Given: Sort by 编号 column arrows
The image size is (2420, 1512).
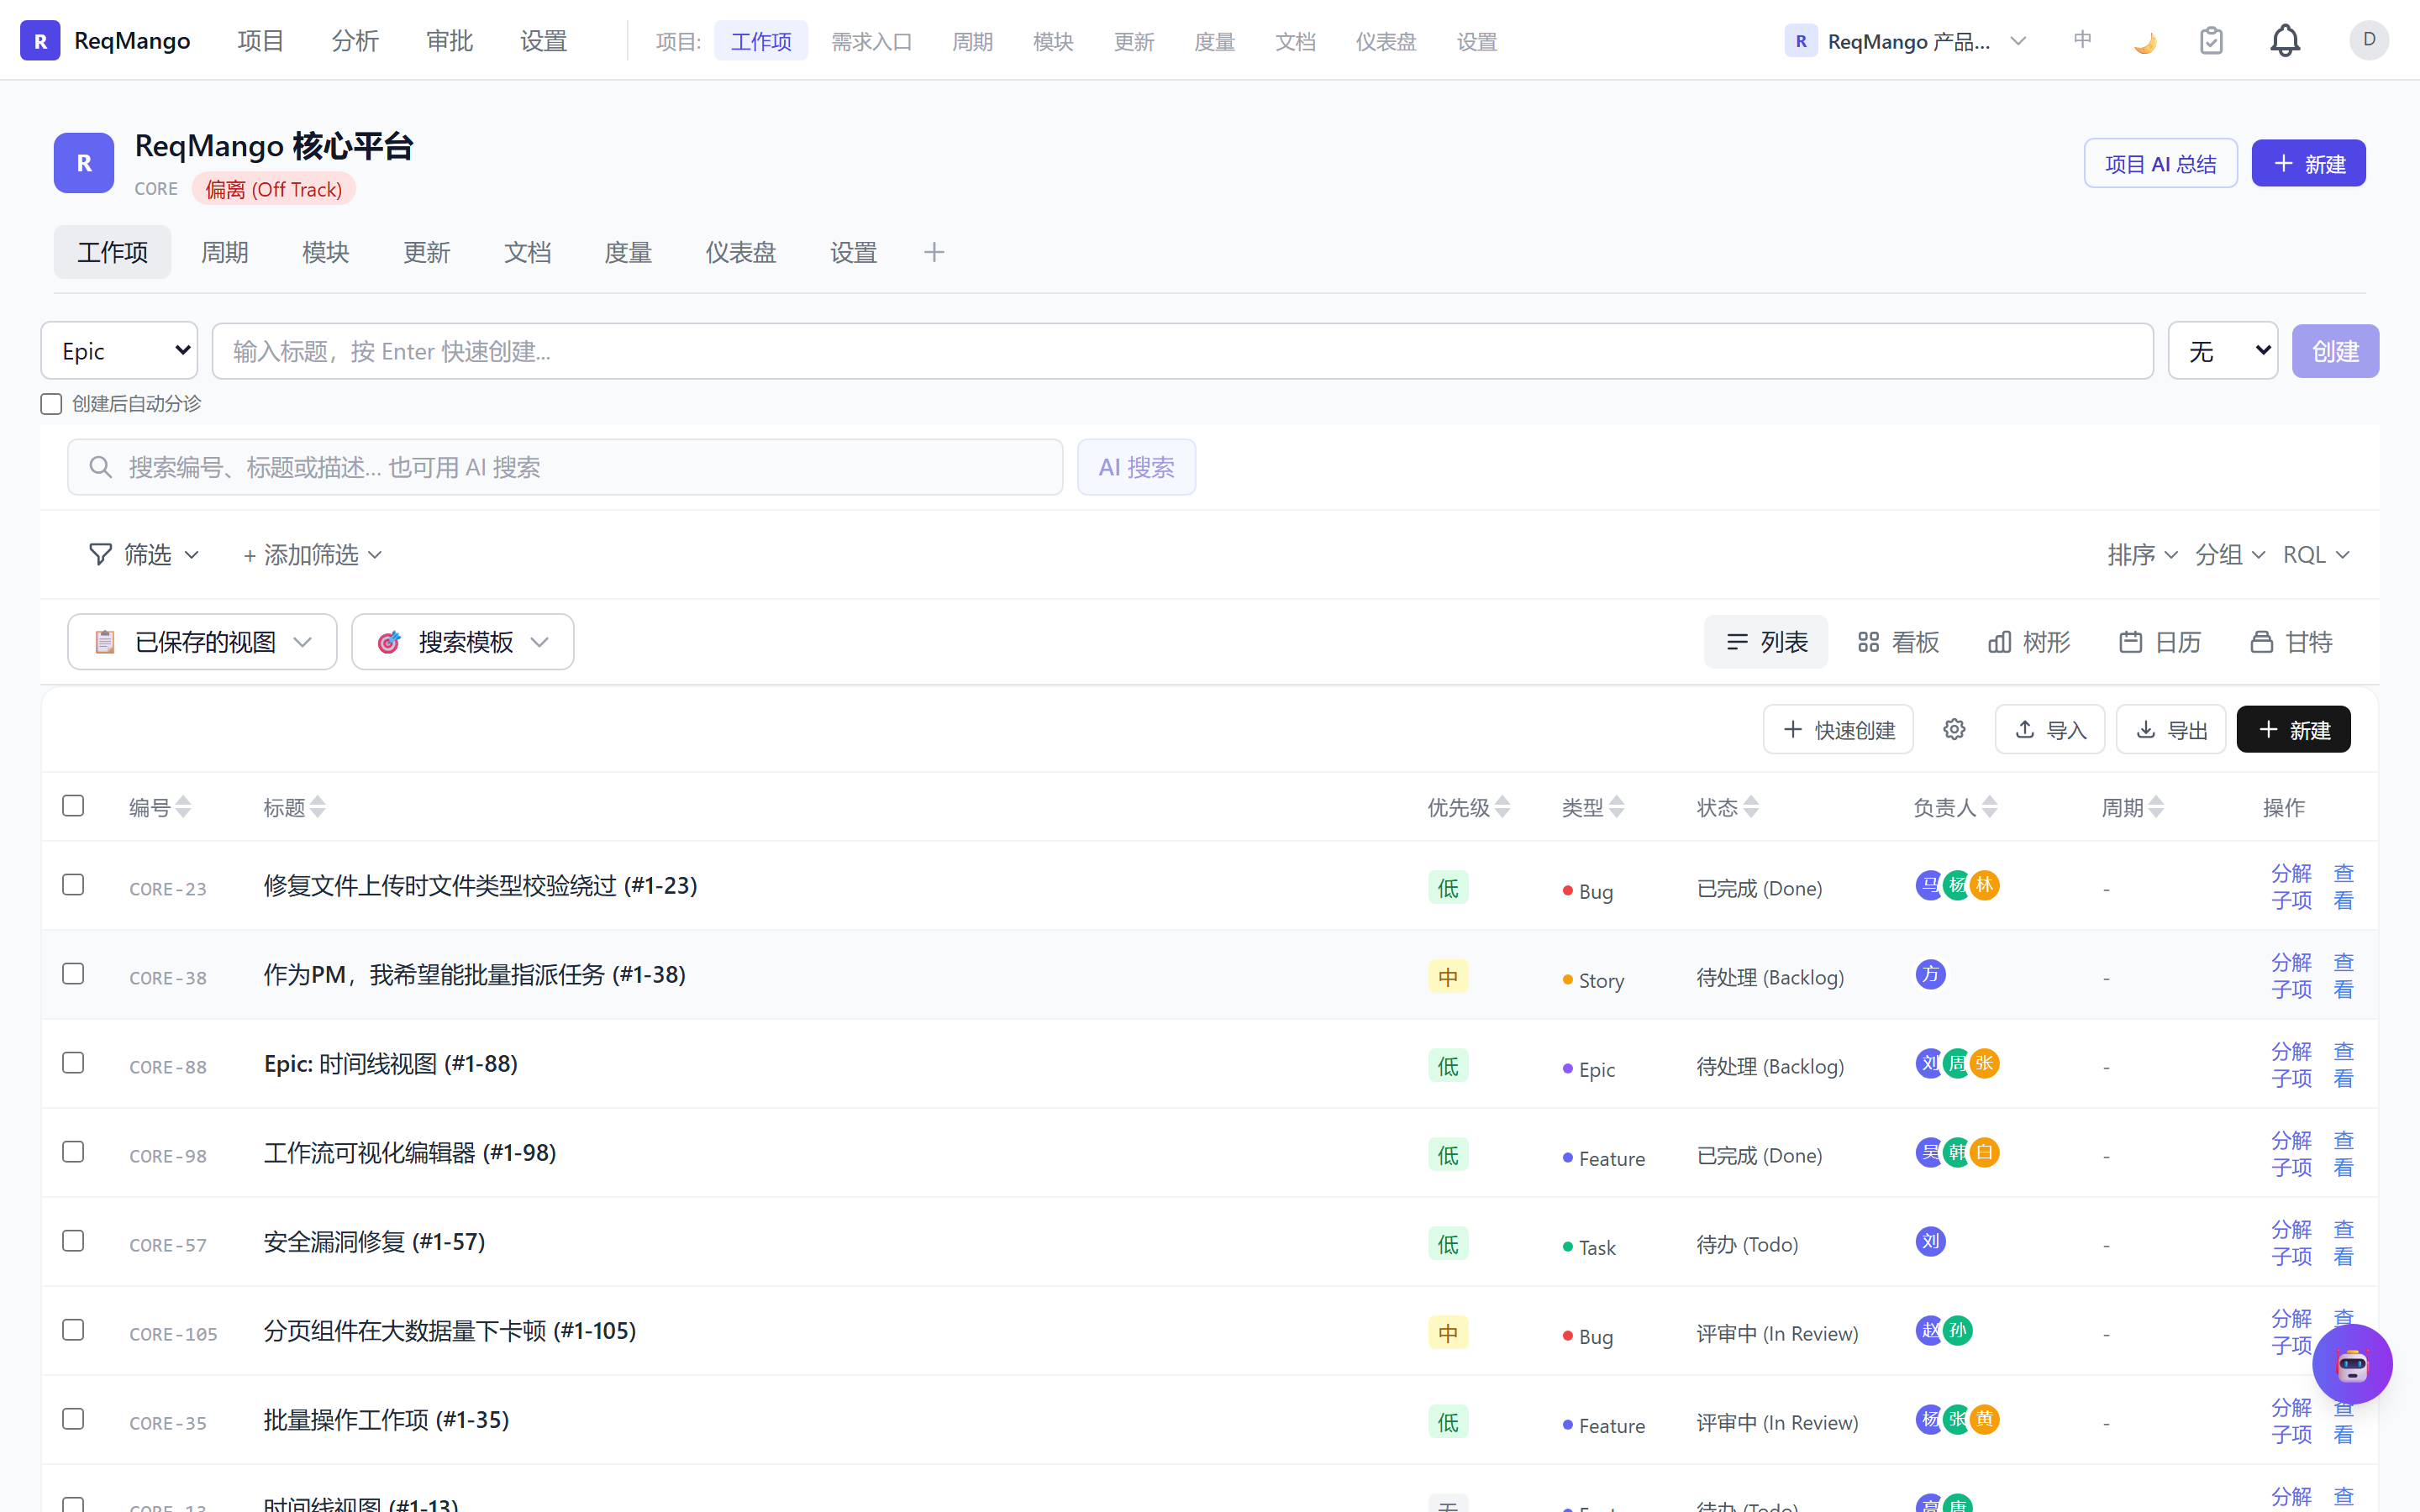Looking at the screenshot, I should pos(183,807).
